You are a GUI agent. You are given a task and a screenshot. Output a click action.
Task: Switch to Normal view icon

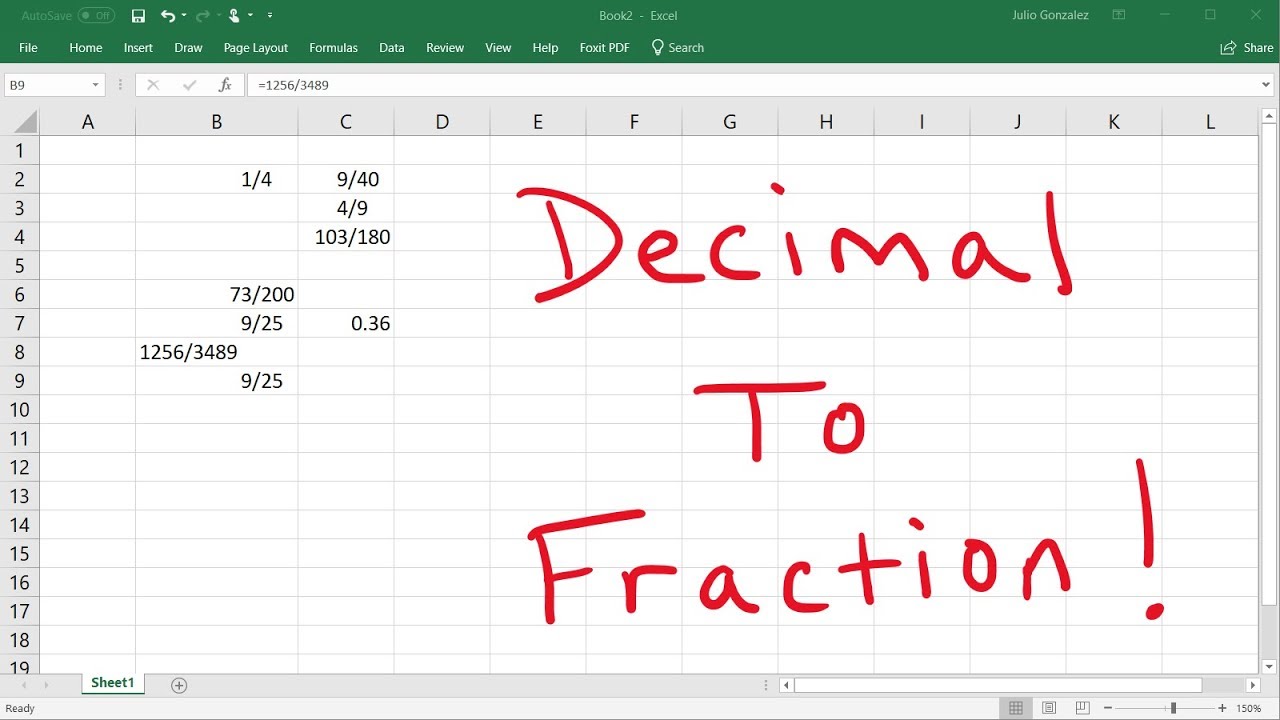1016,708
